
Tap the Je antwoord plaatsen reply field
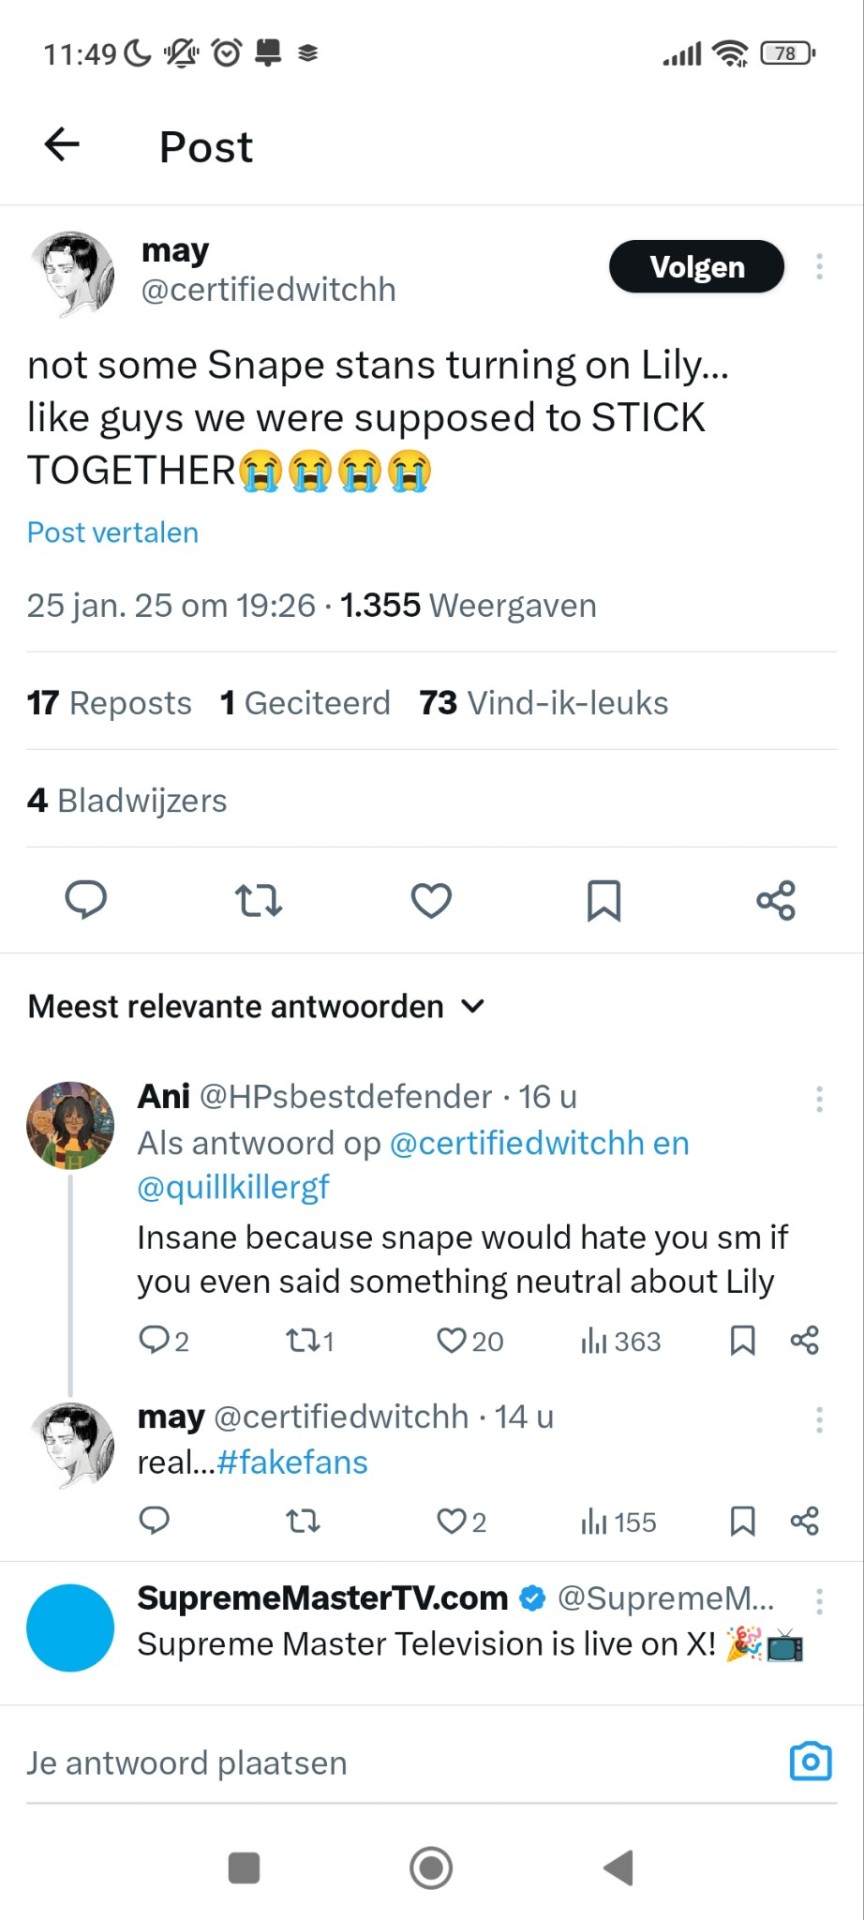click(300, 1762)
